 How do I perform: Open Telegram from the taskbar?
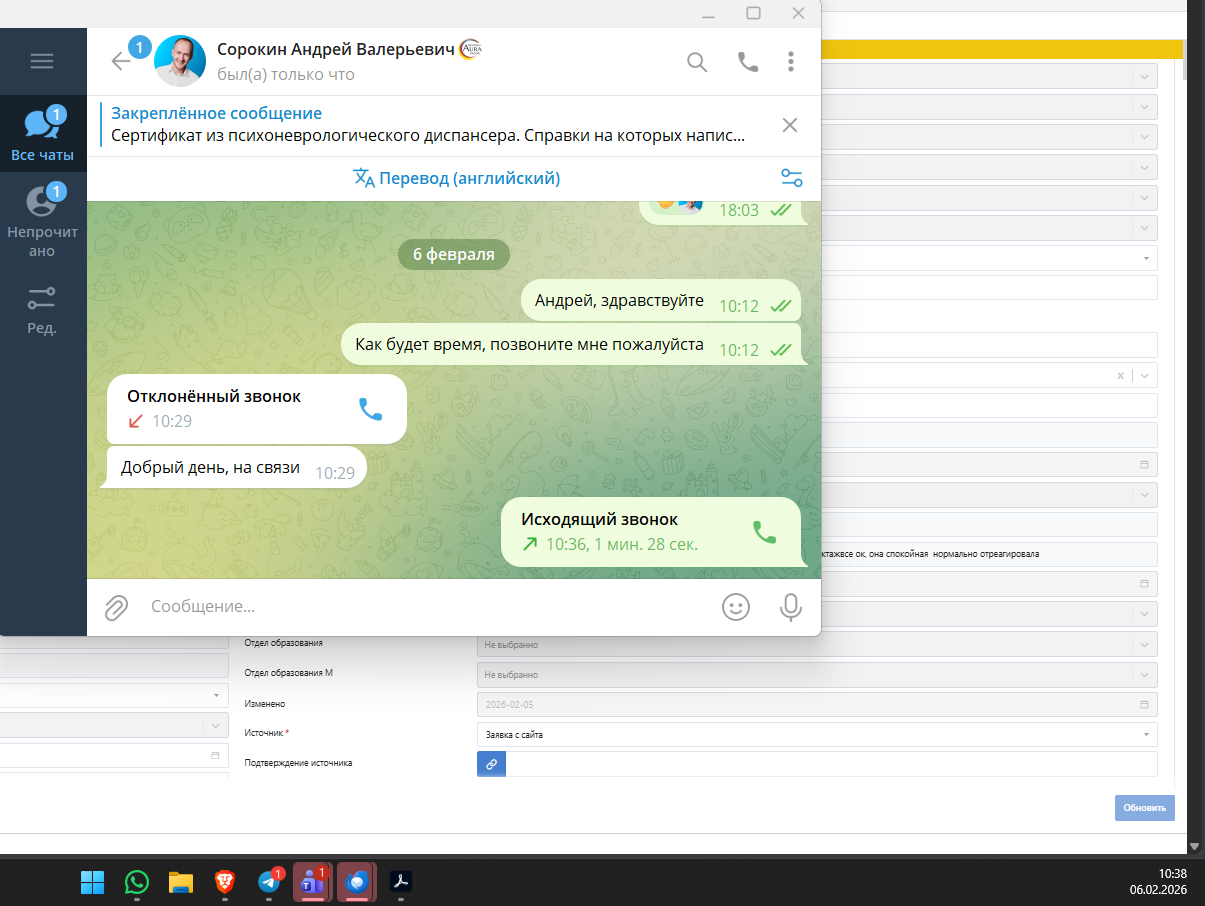269,882
